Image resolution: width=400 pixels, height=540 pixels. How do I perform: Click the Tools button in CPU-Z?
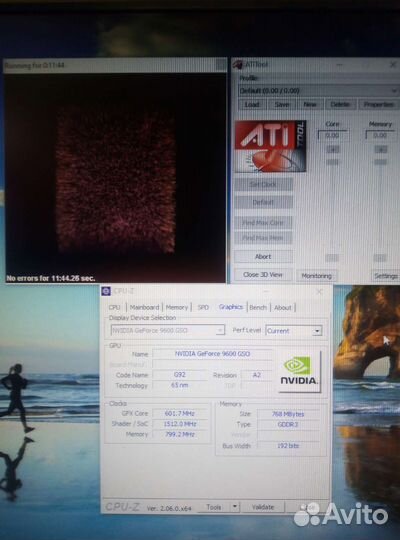(x=214, y=507)
